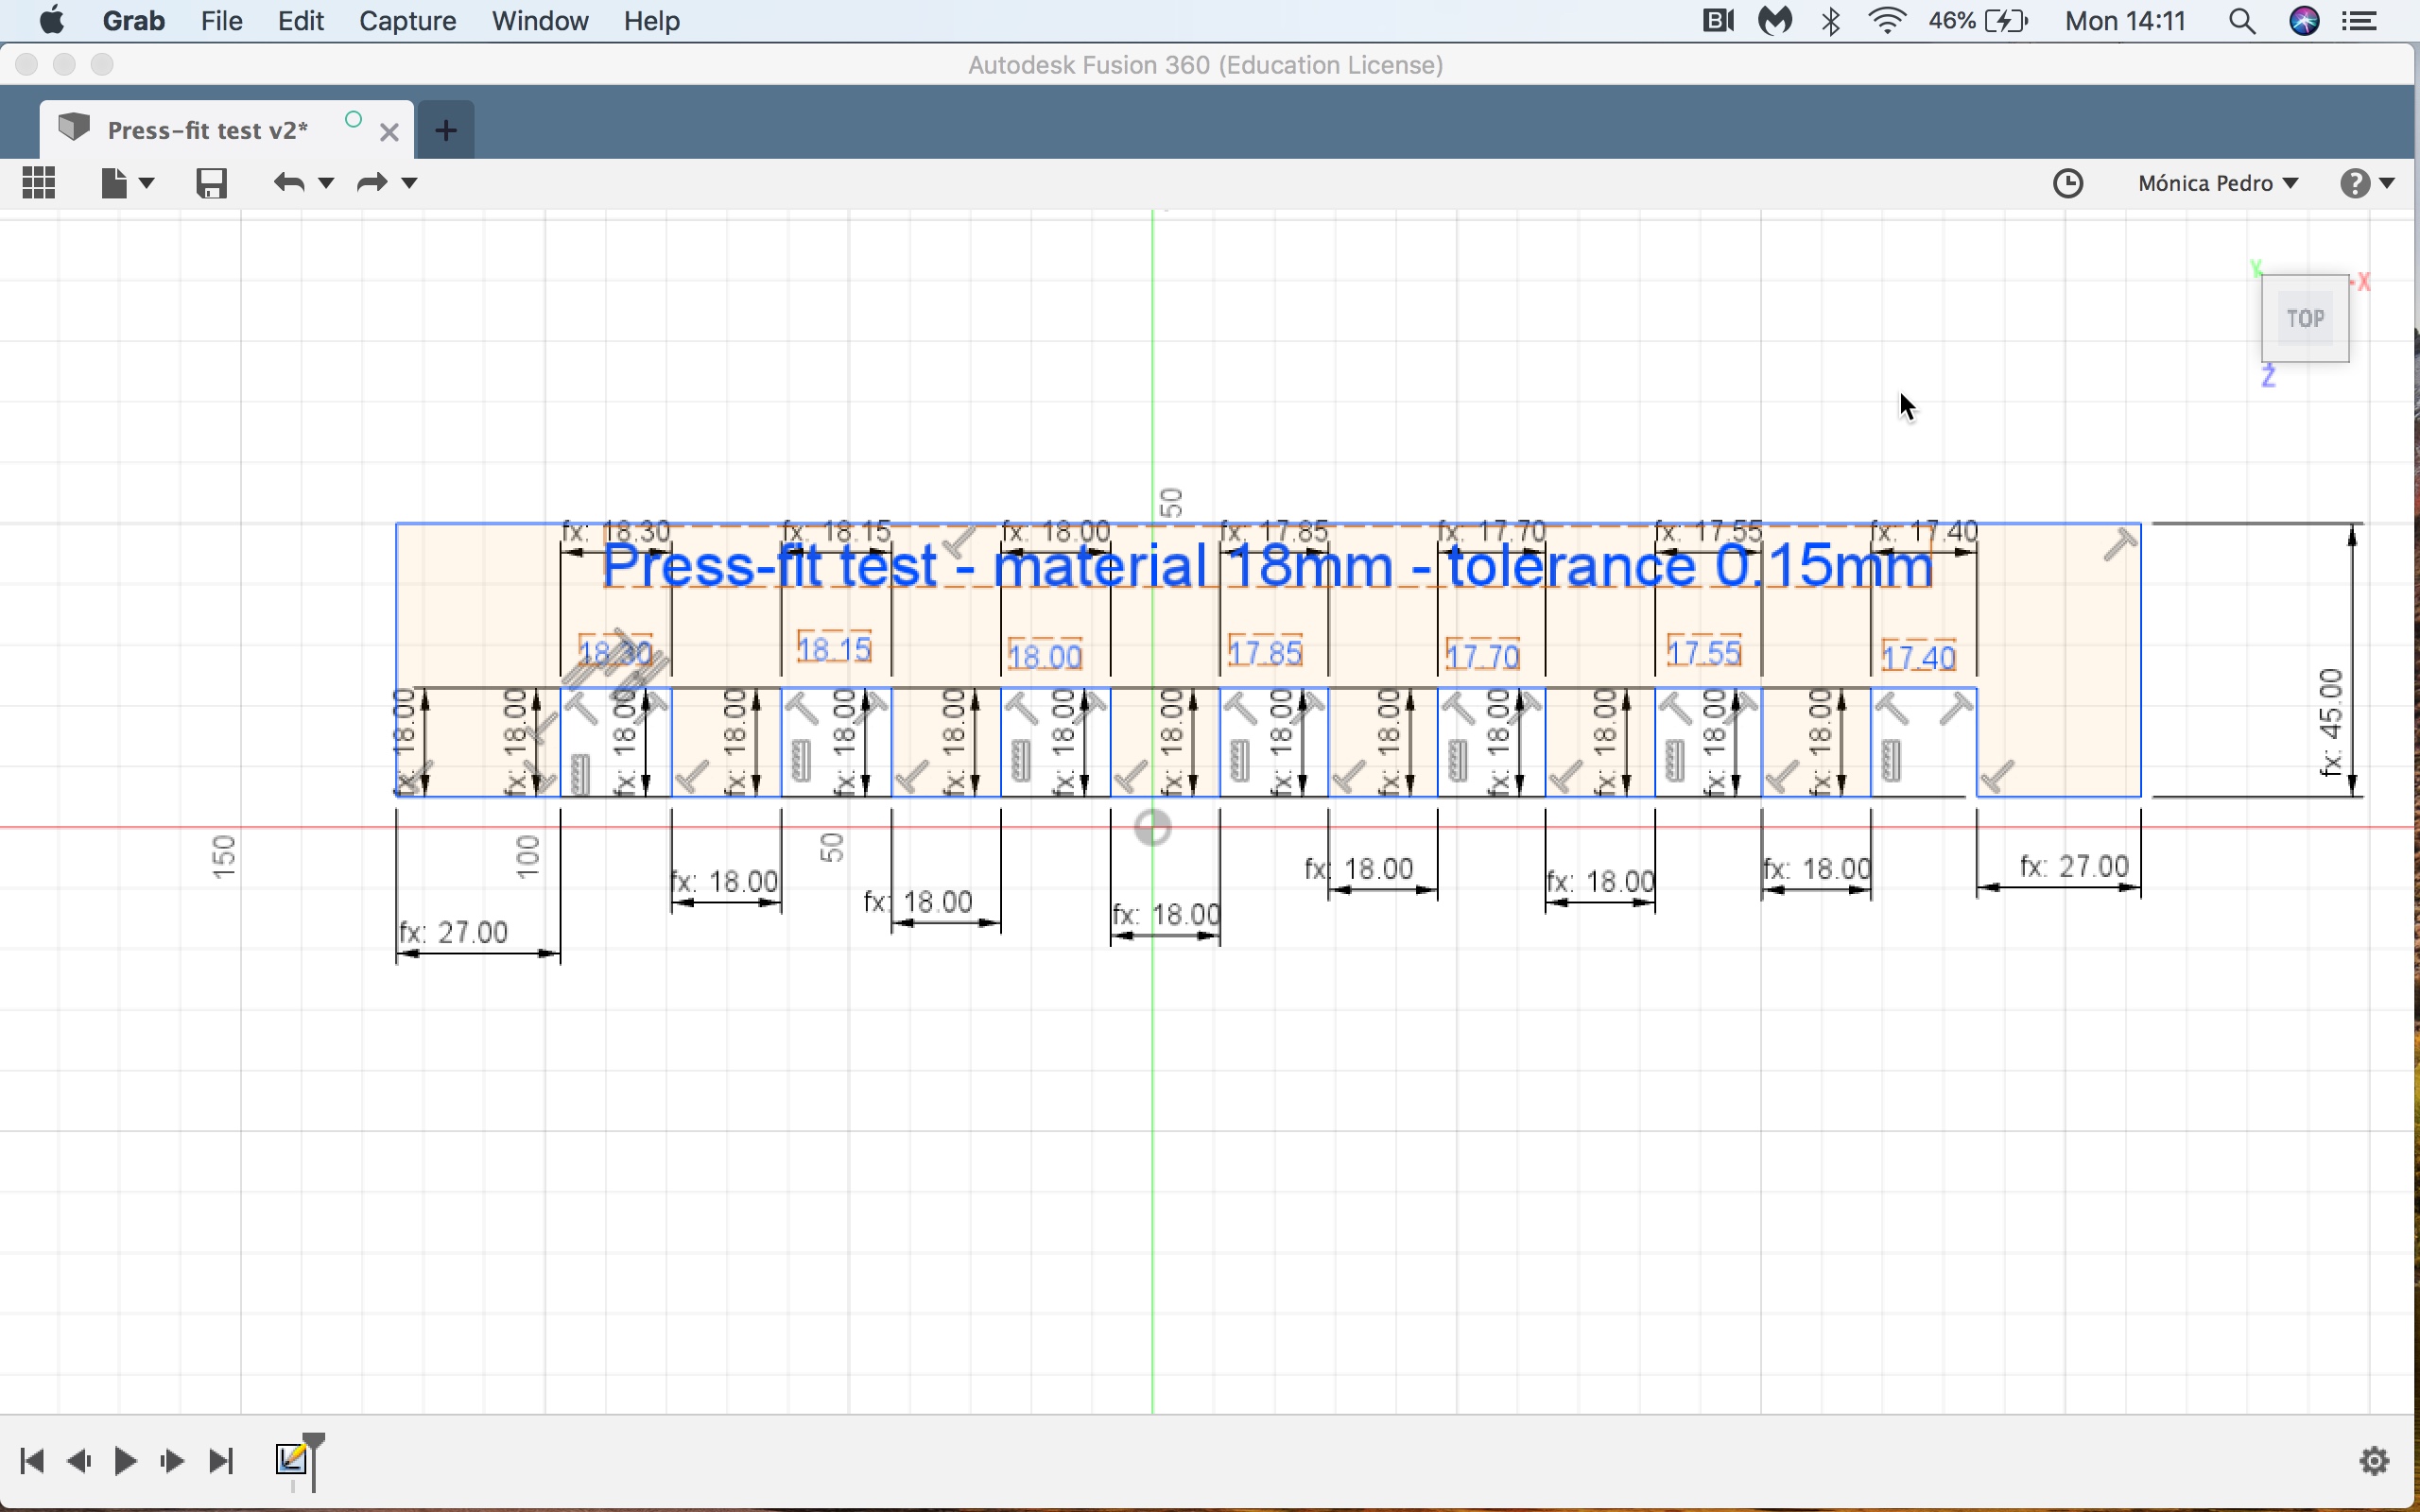Open the File document icon
Viewport: 2420px width, 1512px height.
point(114,183)
